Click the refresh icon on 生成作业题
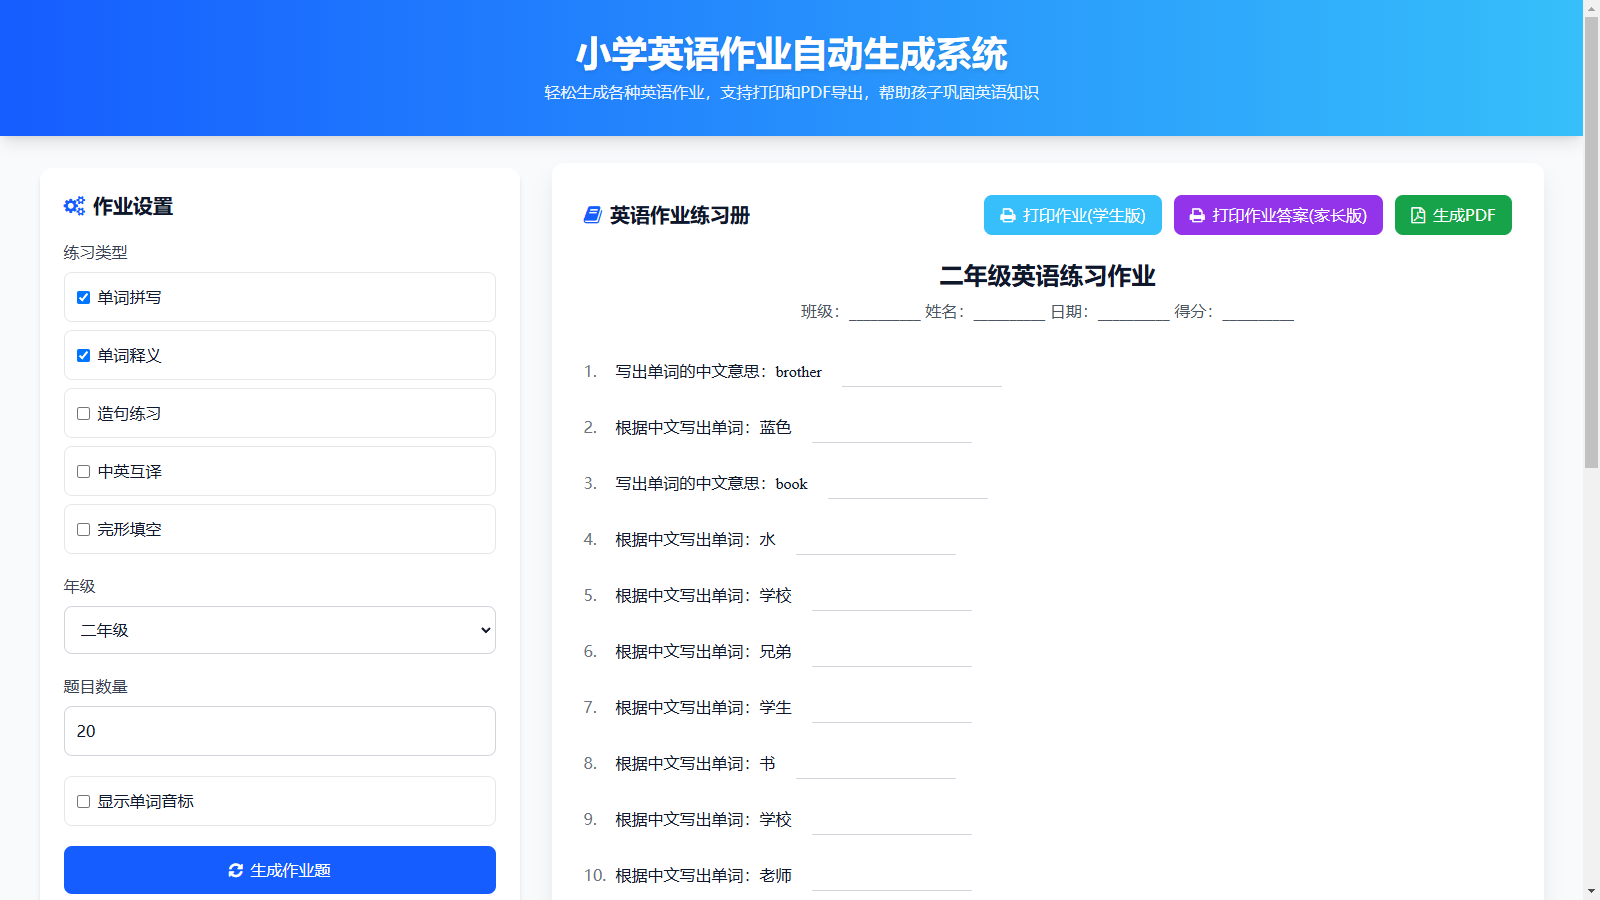This screenshot has height=900, width=1600. pos(236,870)
